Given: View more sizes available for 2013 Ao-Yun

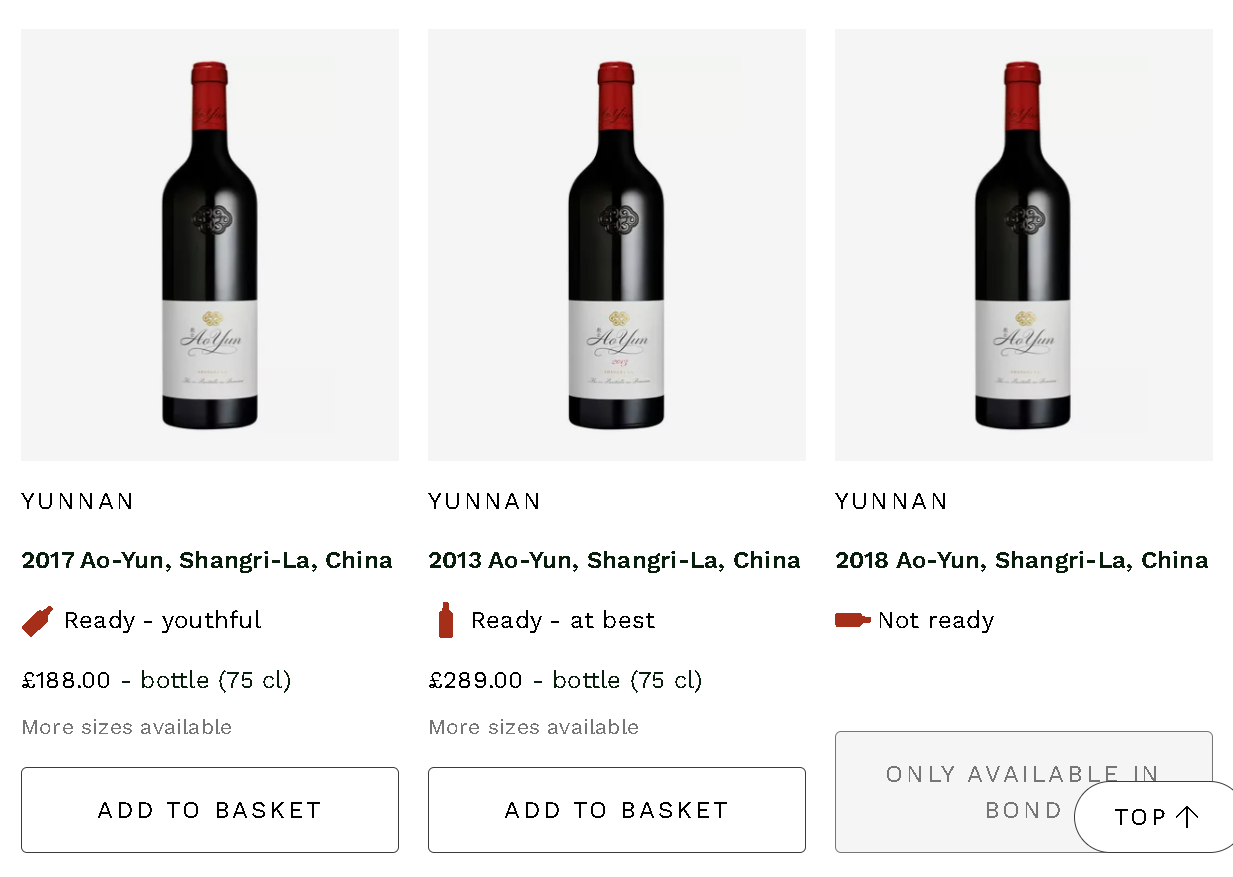Looking at the screenshot, I should point(534,727).
